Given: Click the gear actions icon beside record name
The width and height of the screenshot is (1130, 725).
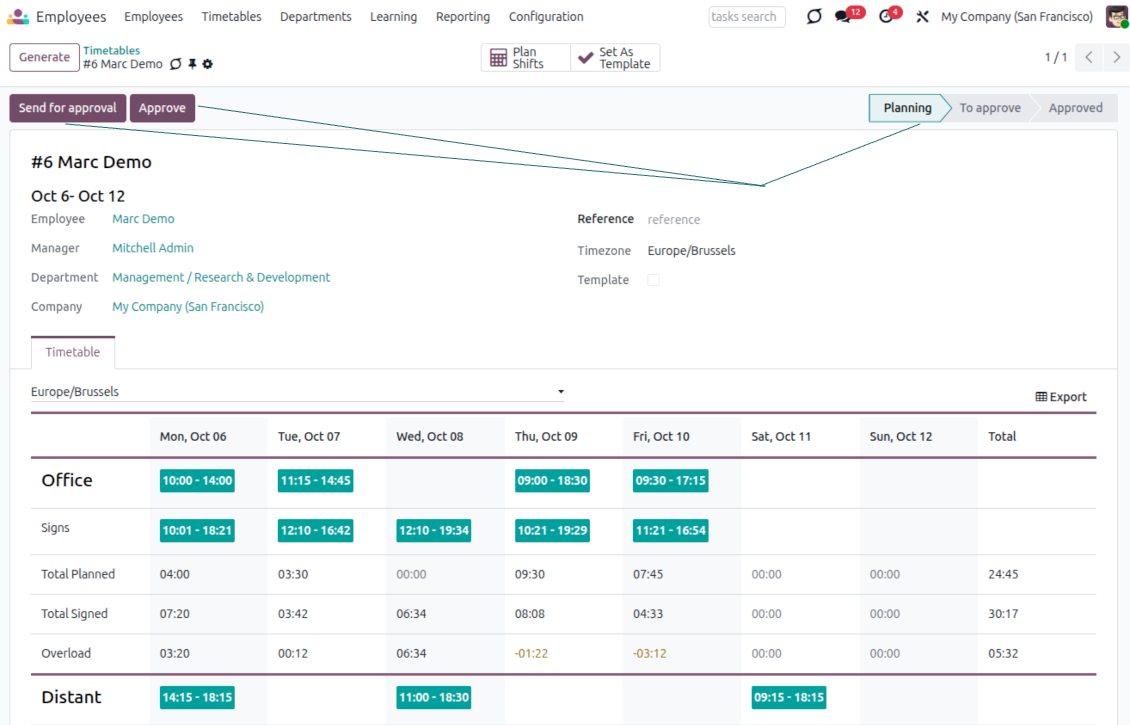Looking at the screenshot, I should pyautogui.click(x=208, y=64).
